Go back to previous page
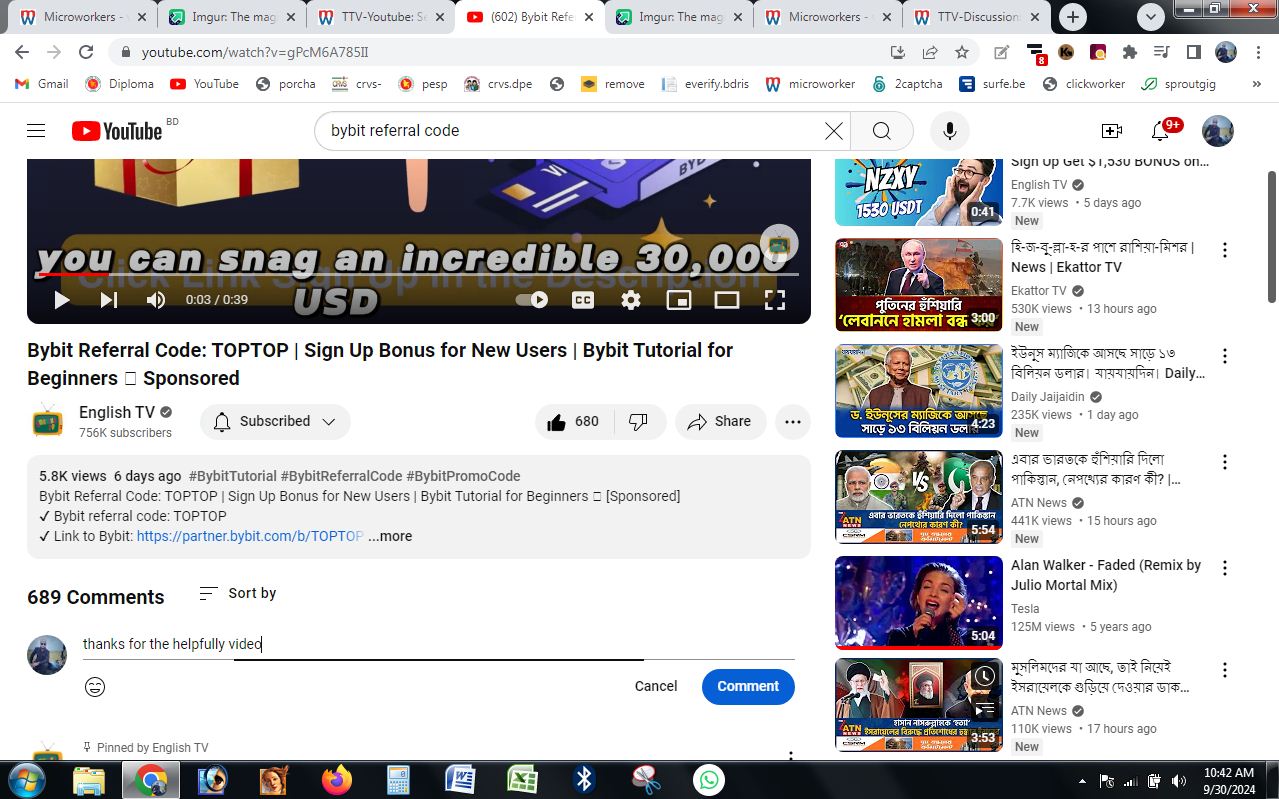 (22, 52)
